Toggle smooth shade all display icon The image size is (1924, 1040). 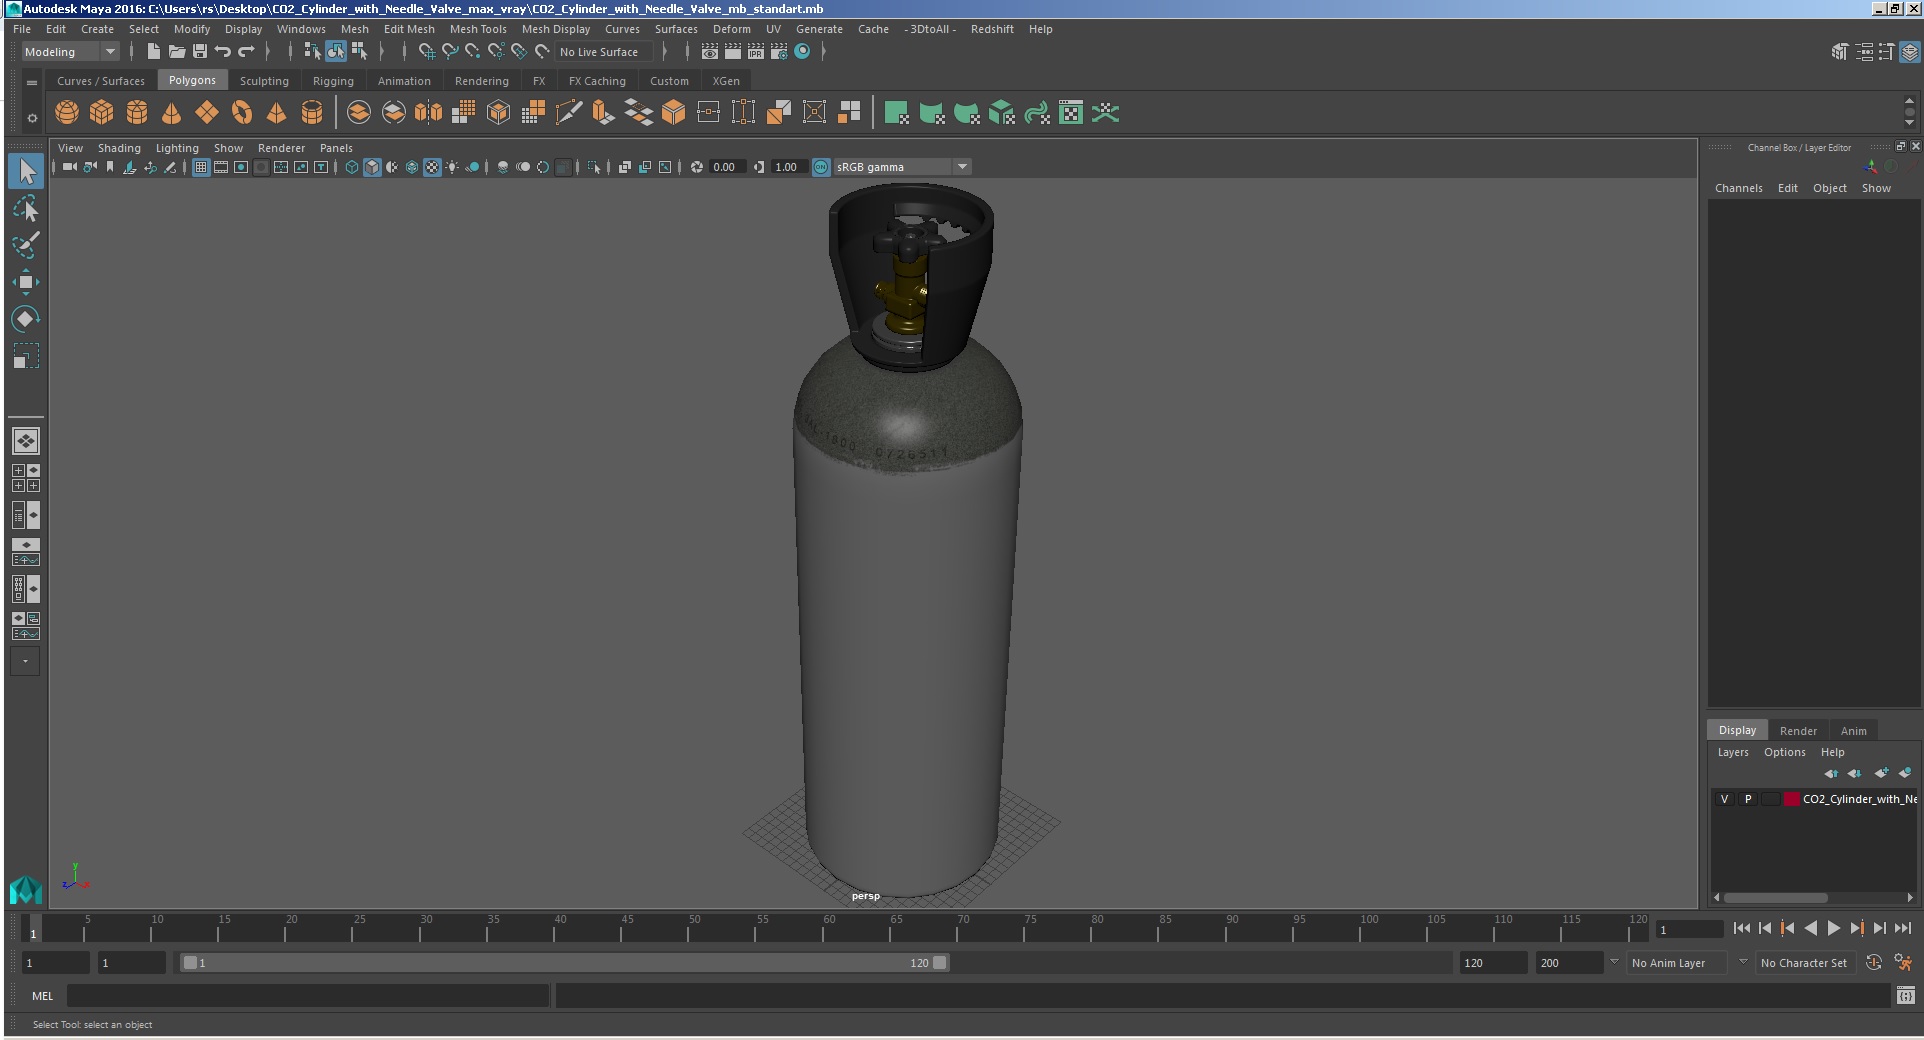(372, 167)
